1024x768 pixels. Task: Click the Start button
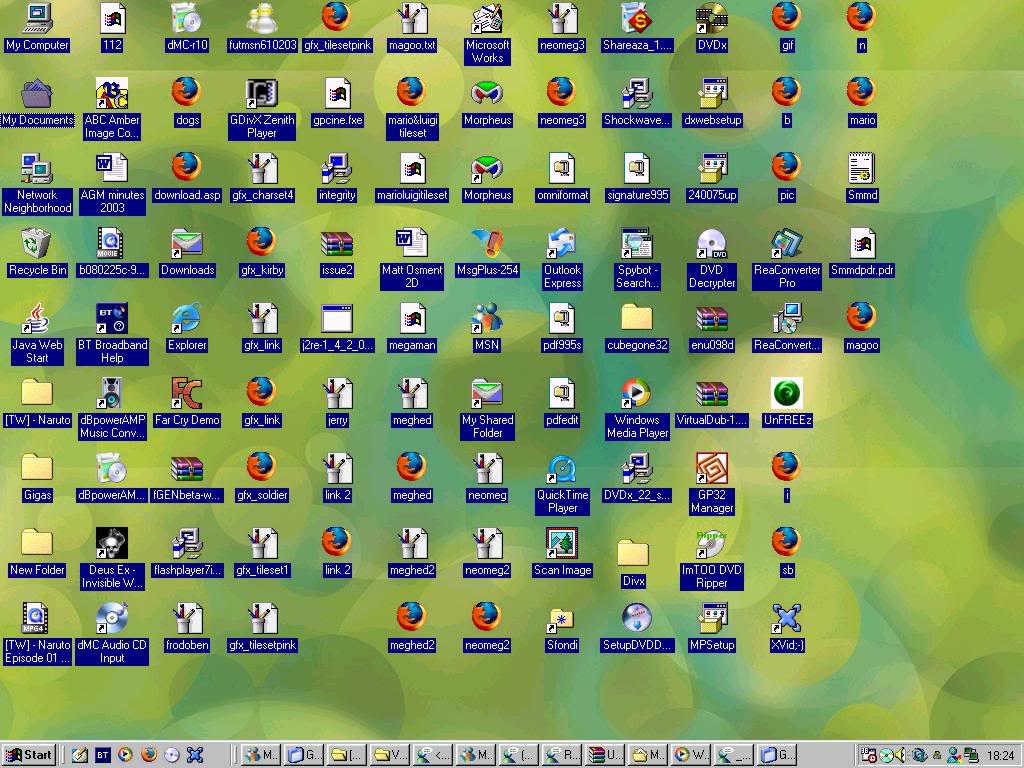[29, 755]
